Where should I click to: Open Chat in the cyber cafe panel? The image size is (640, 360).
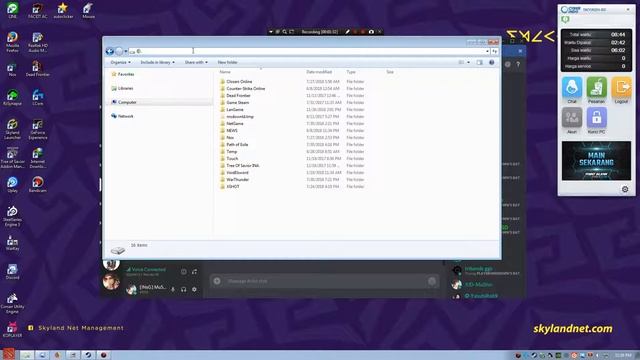tap(572, 90)
